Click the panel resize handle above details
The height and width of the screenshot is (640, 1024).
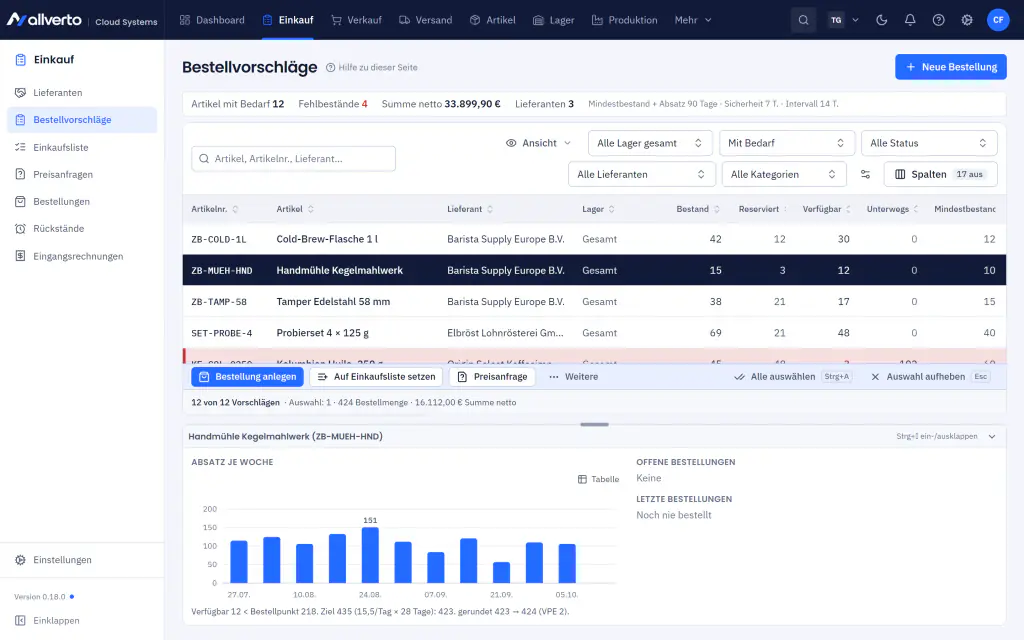pos(594,424)
